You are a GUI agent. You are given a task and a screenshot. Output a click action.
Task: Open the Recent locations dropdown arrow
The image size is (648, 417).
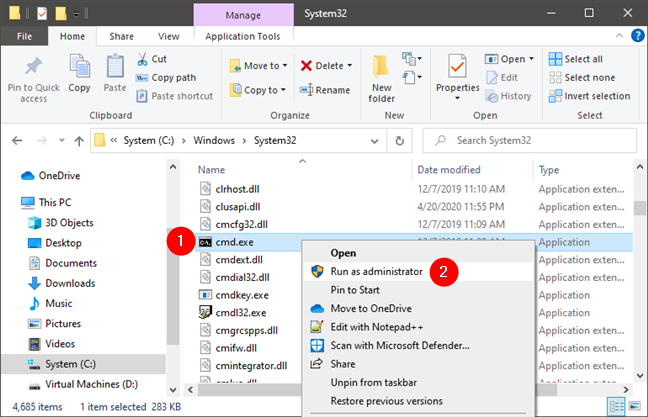pyautogui.click(x=62, y=141)
